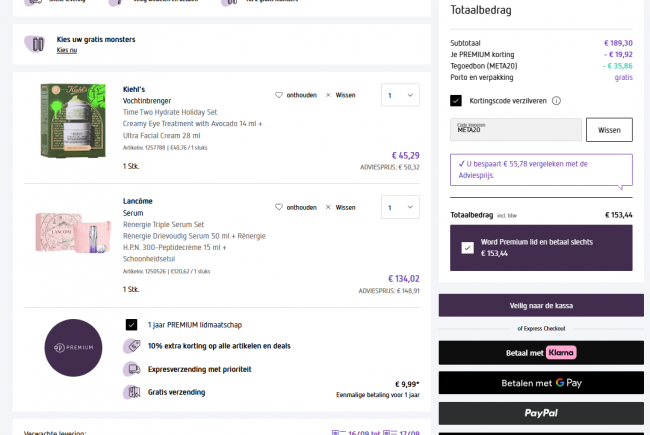Click the free samples icon beside Kies uw gratis monsters
Screen dimensions: 650x435
[35, 44]
